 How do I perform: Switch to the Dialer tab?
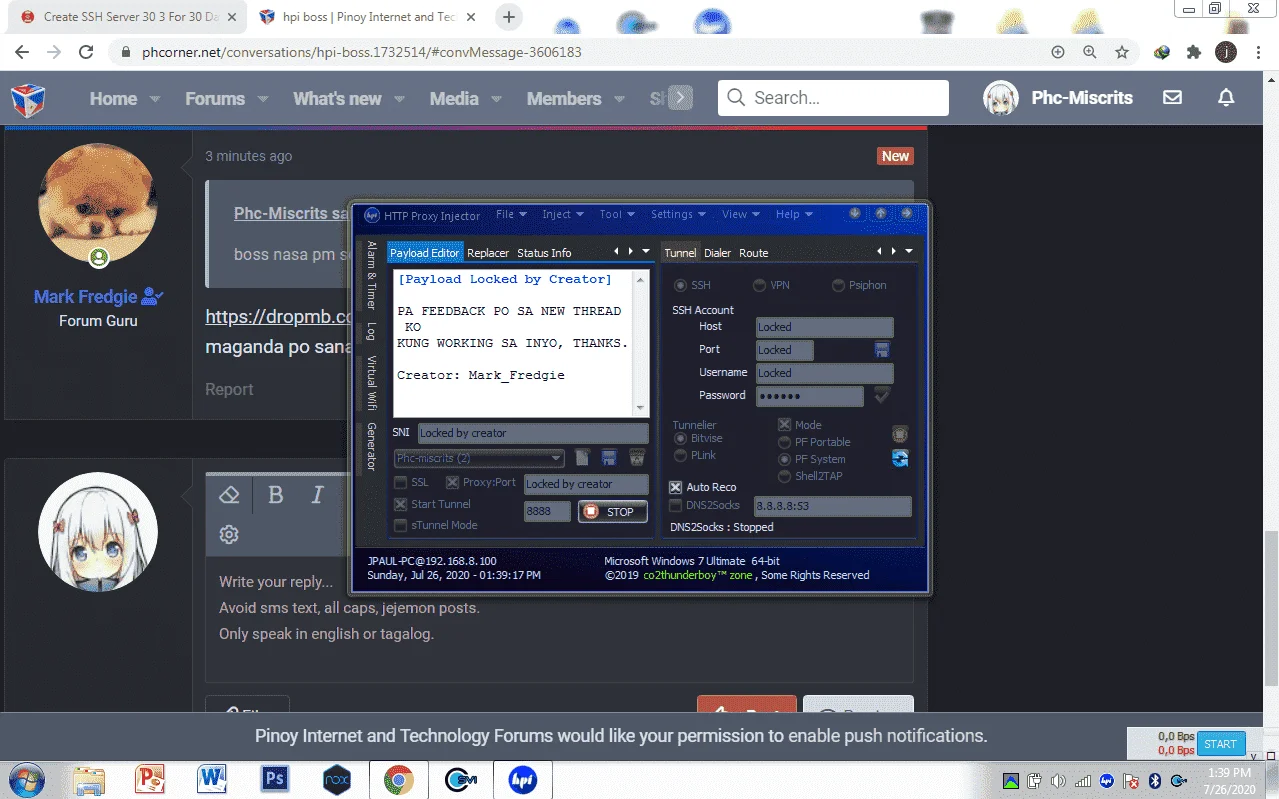point(717,253)
